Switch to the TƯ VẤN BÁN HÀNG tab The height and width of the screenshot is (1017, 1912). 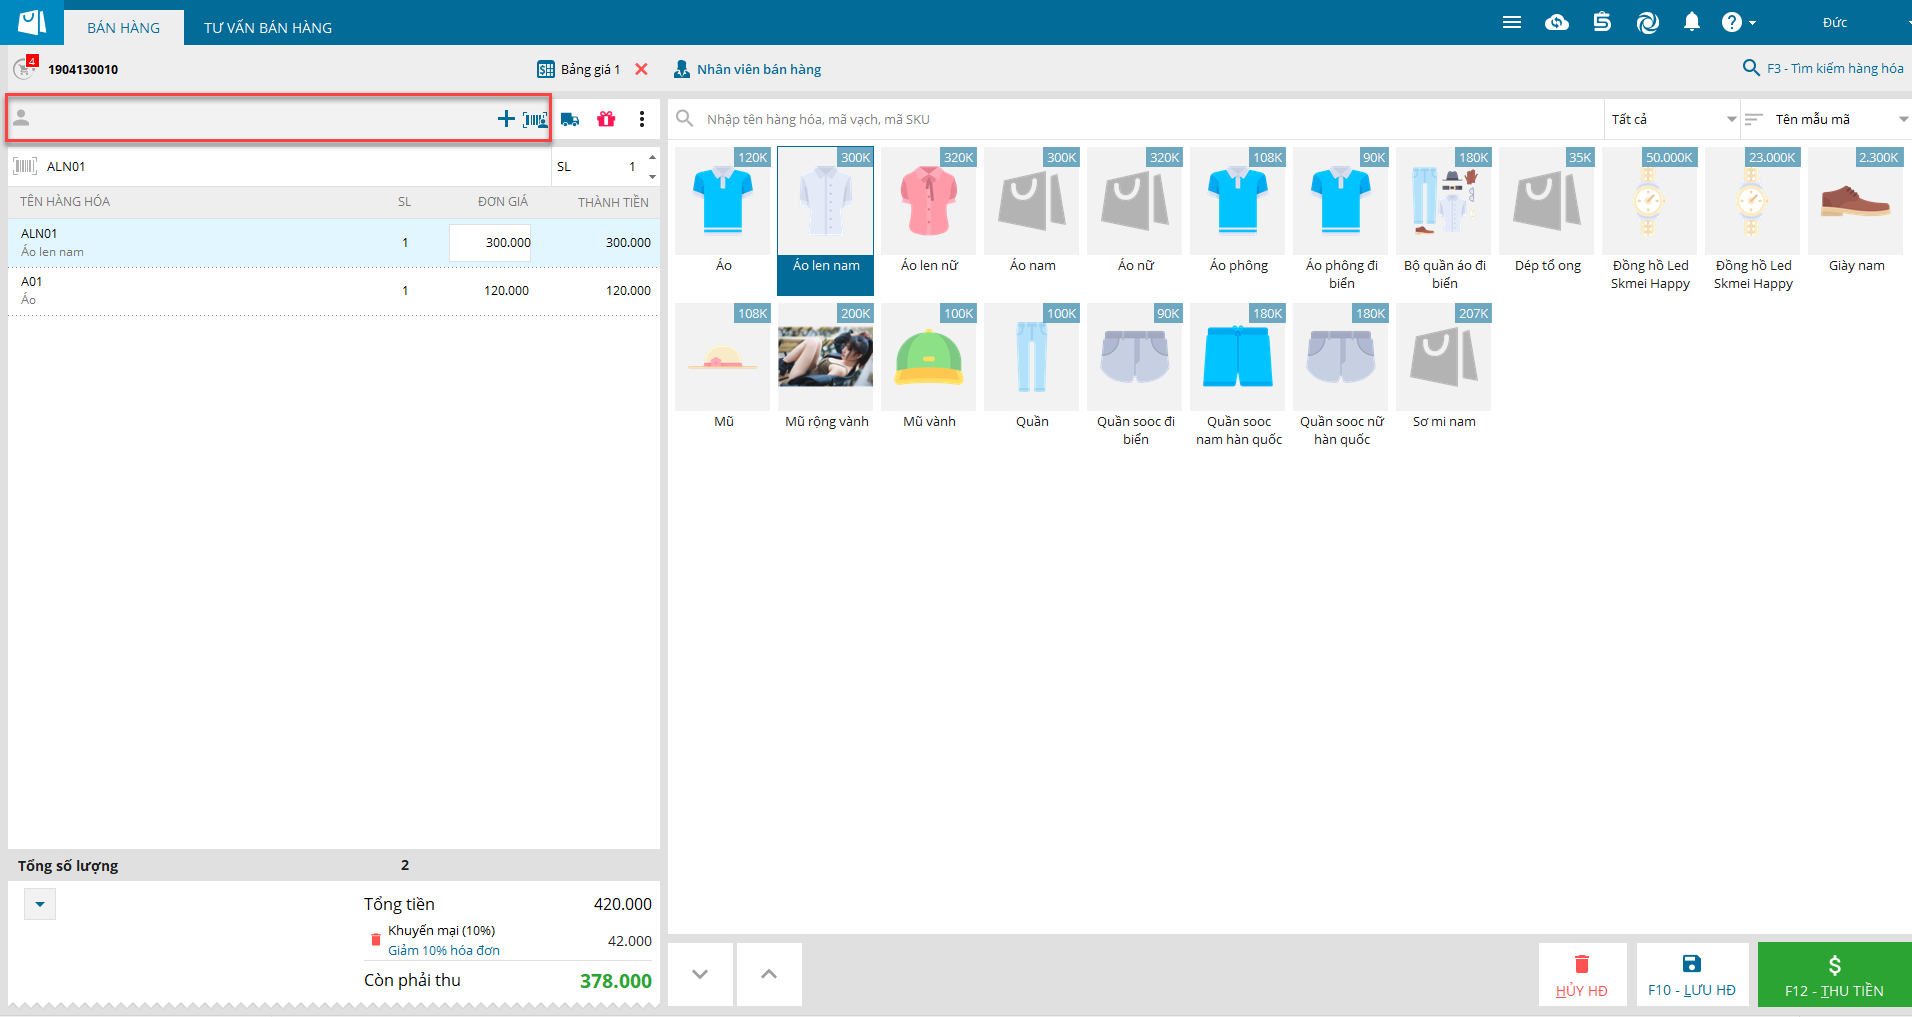pyautogui.click(x=268, y=27)
